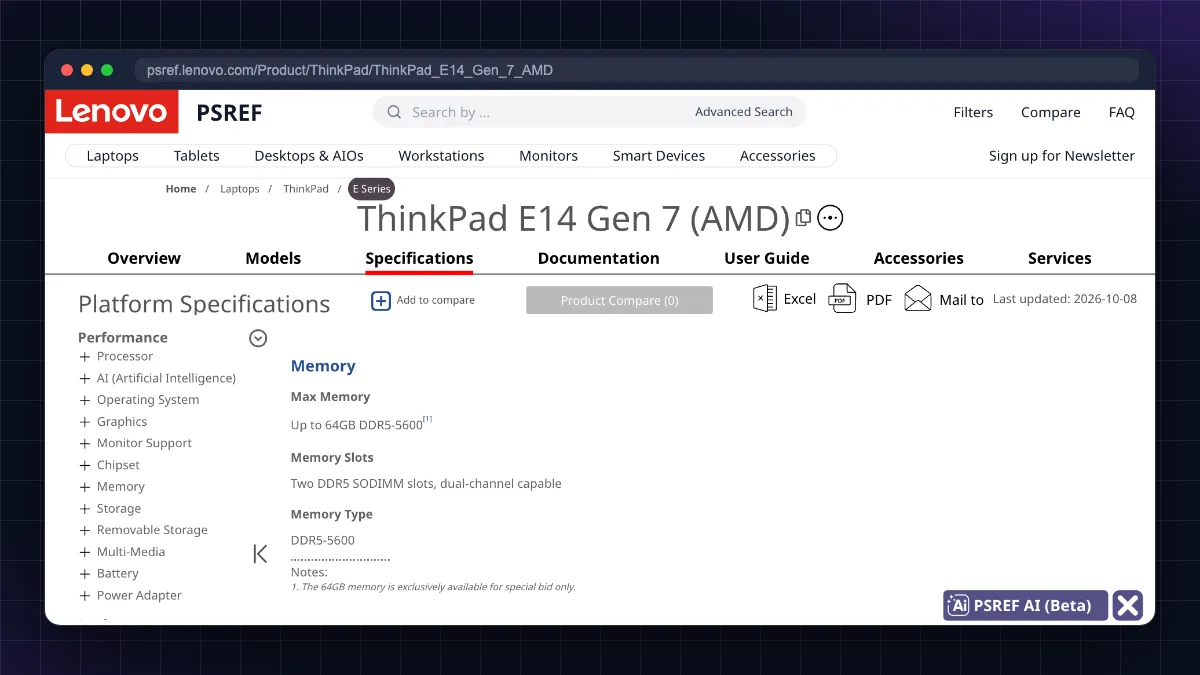Viewport: 1200px width, 675px height.
Task: Open Smart Devices category
Action: coord(659,156)
